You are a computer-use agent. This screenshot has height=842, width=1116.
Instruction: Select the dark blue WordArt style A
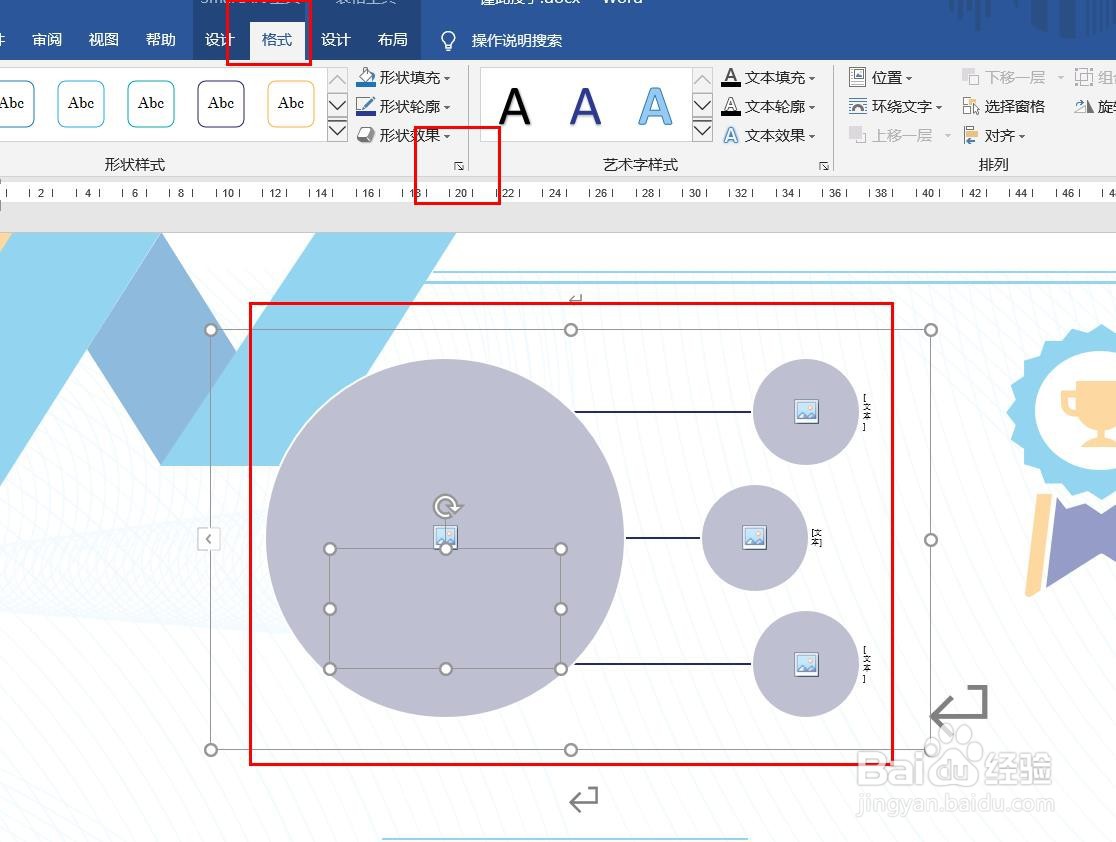click(584, 108)
